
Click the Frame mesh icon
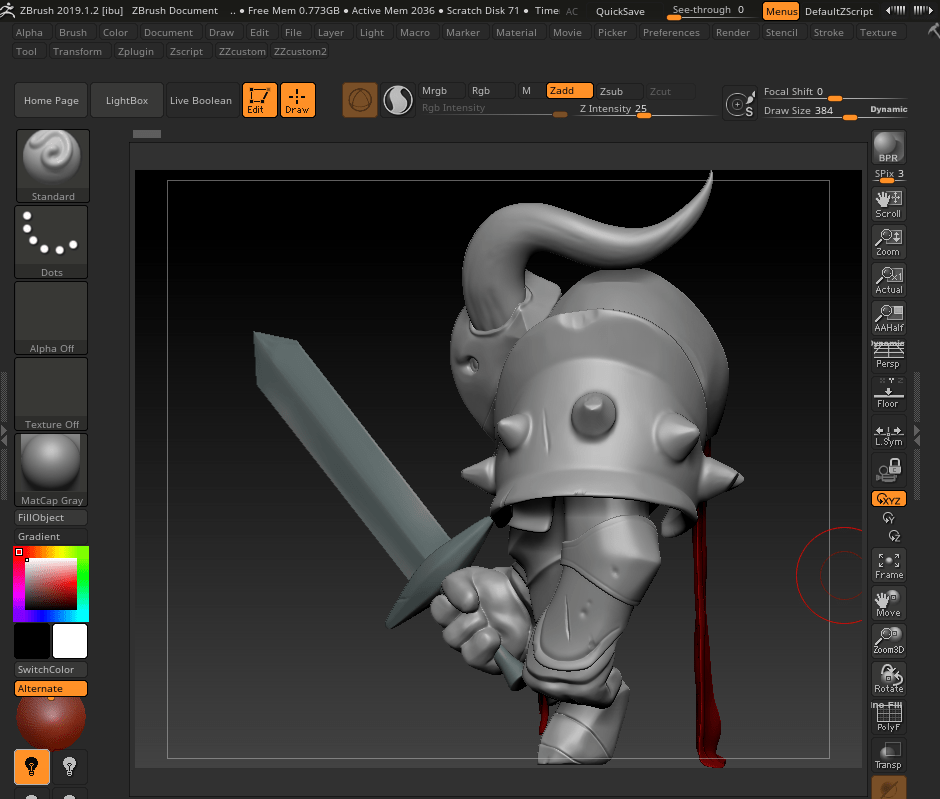click(888, 565)
